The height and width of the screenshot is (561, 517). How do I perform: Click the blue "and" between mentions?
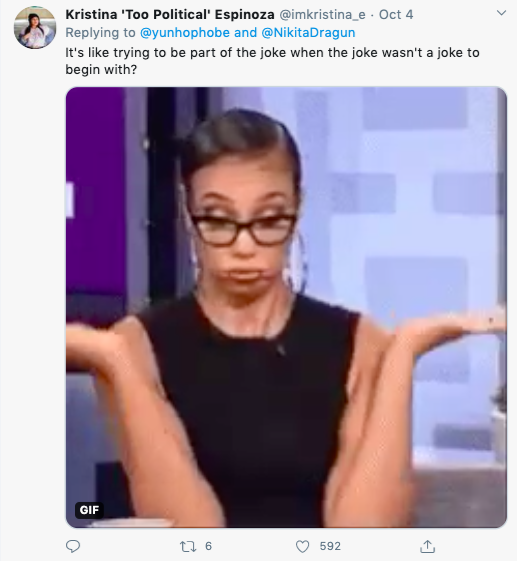245,33
